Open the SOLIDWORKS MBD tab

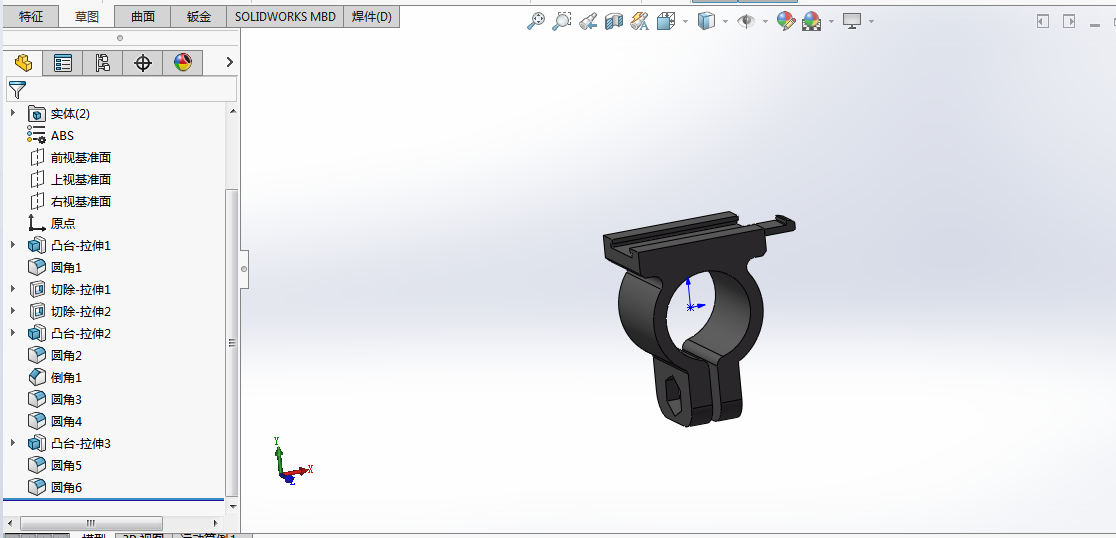pos(285,16)
